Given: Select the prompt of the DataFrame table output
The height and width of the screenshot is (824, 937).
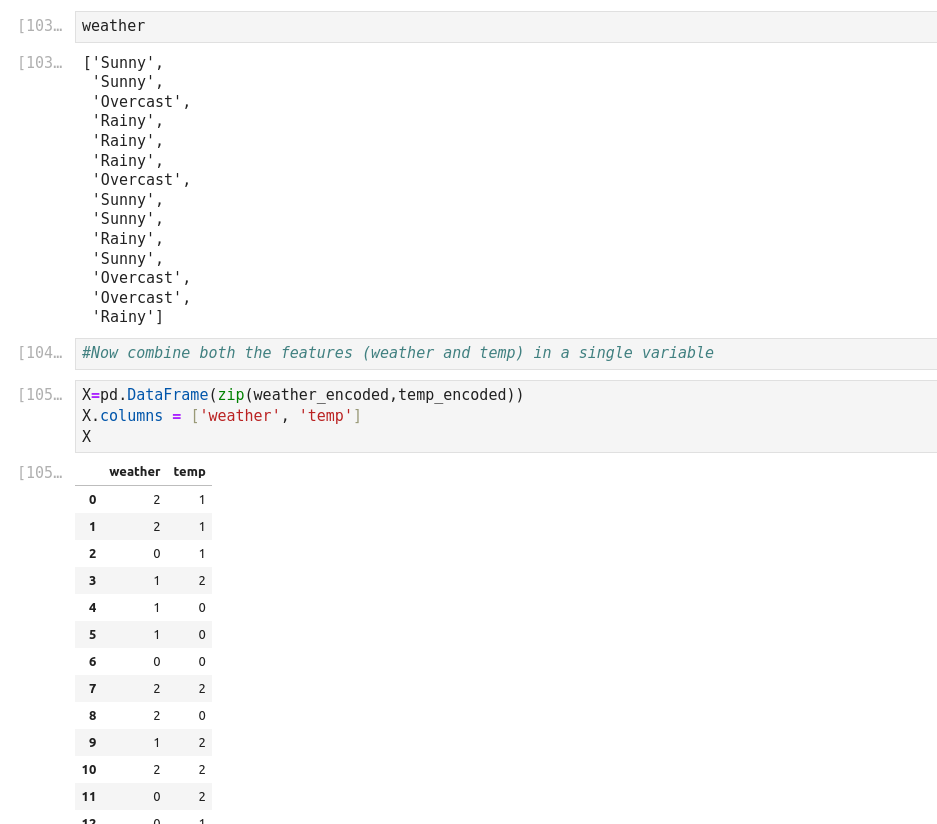Looking at the screenshot, I should 40,473.
